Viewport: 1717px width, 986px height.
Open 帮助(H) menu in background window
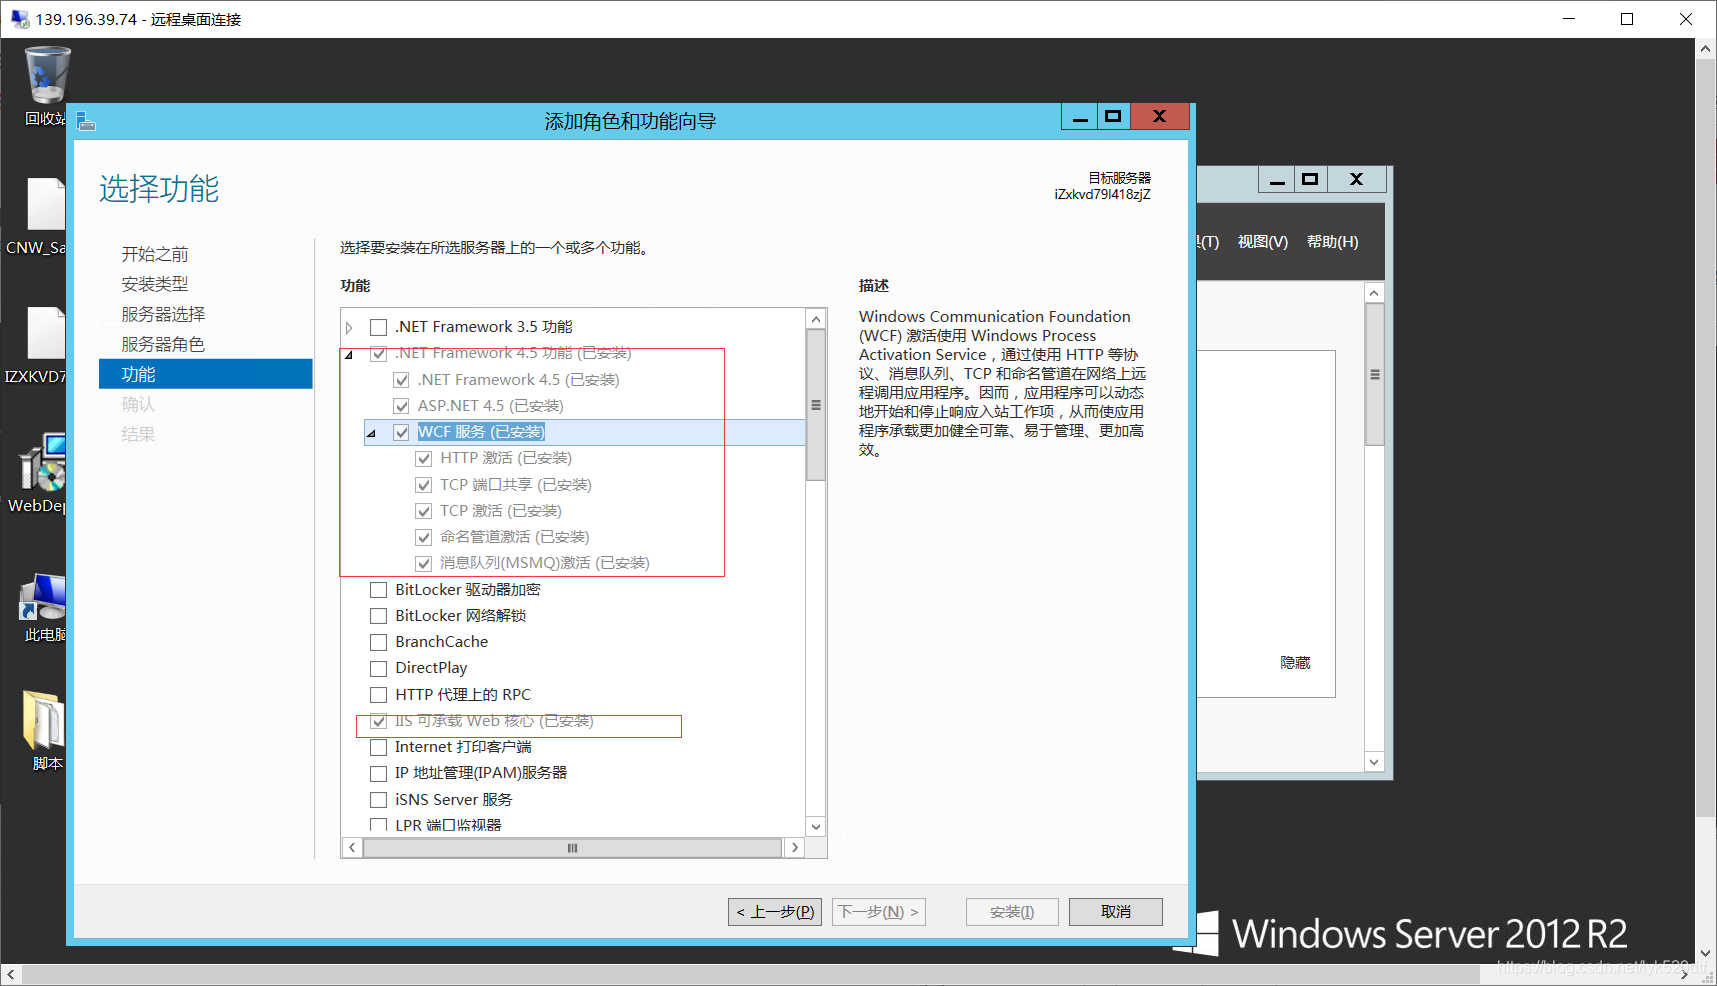[x=1332, y=242]
